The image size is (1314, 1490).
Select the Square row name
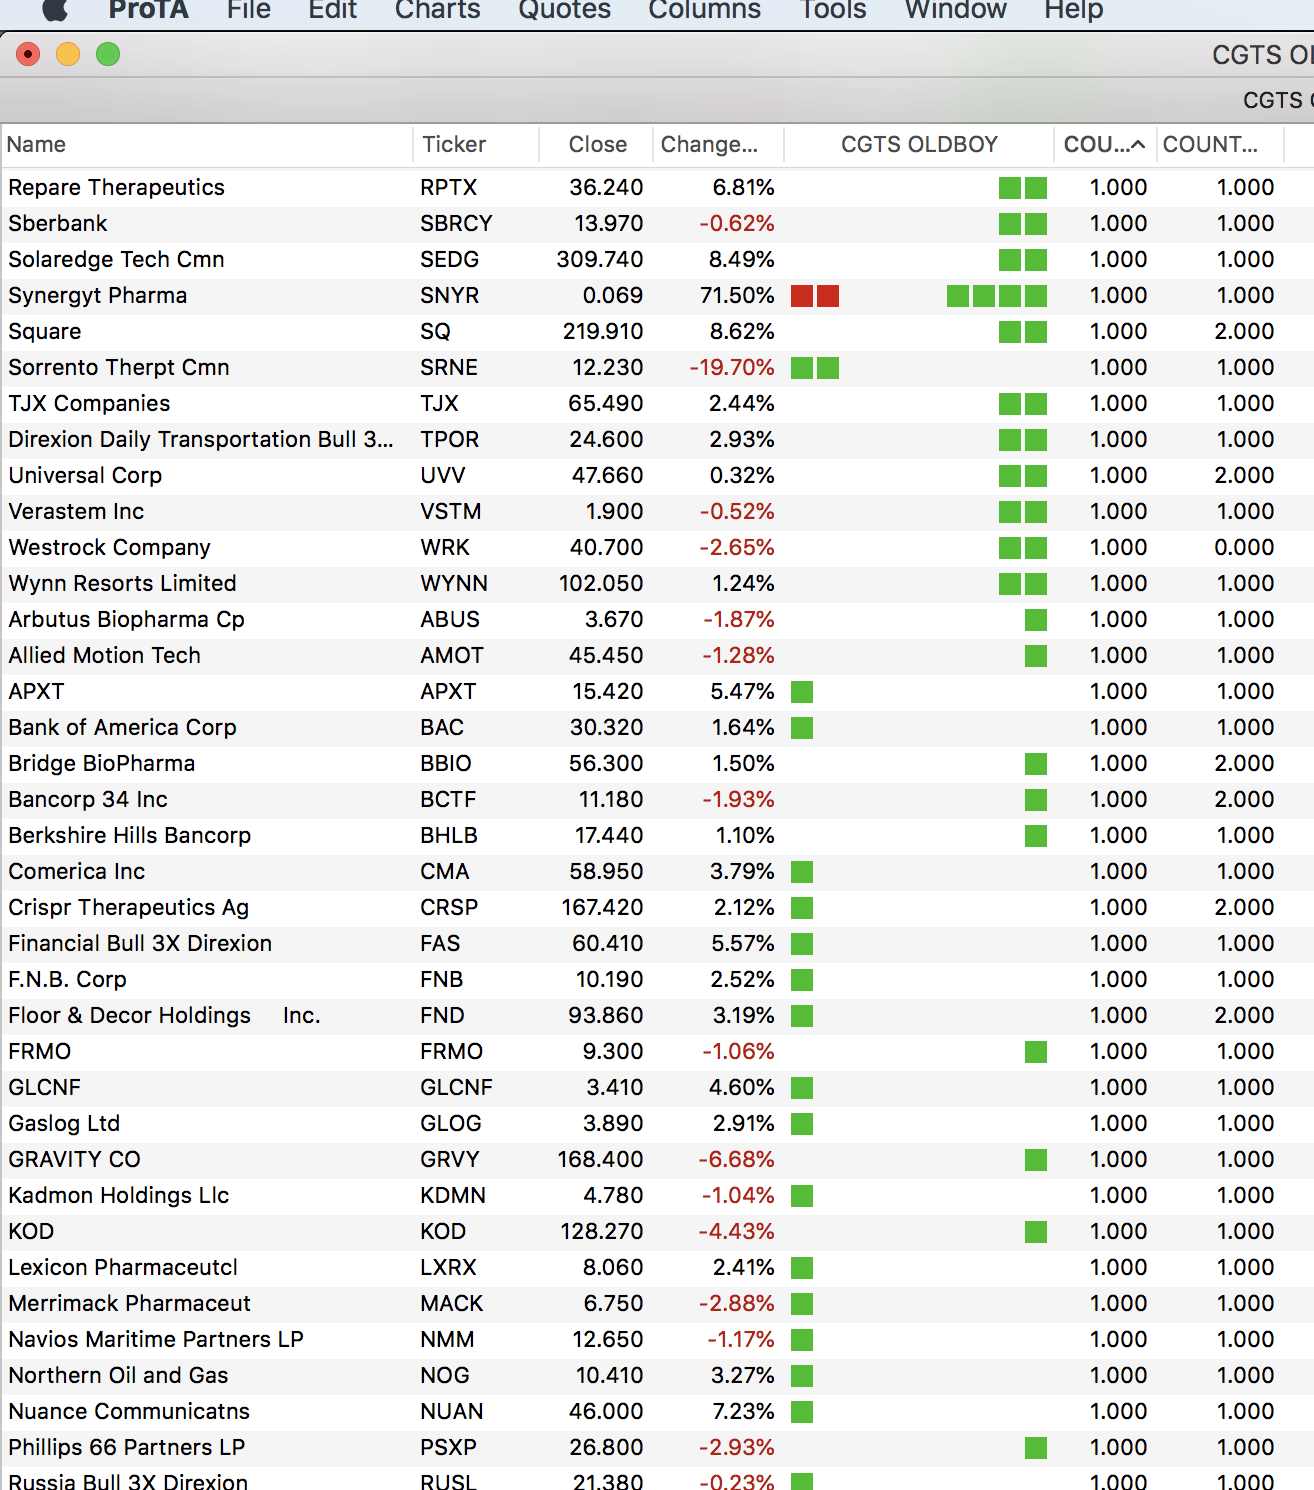coord(45,332)
